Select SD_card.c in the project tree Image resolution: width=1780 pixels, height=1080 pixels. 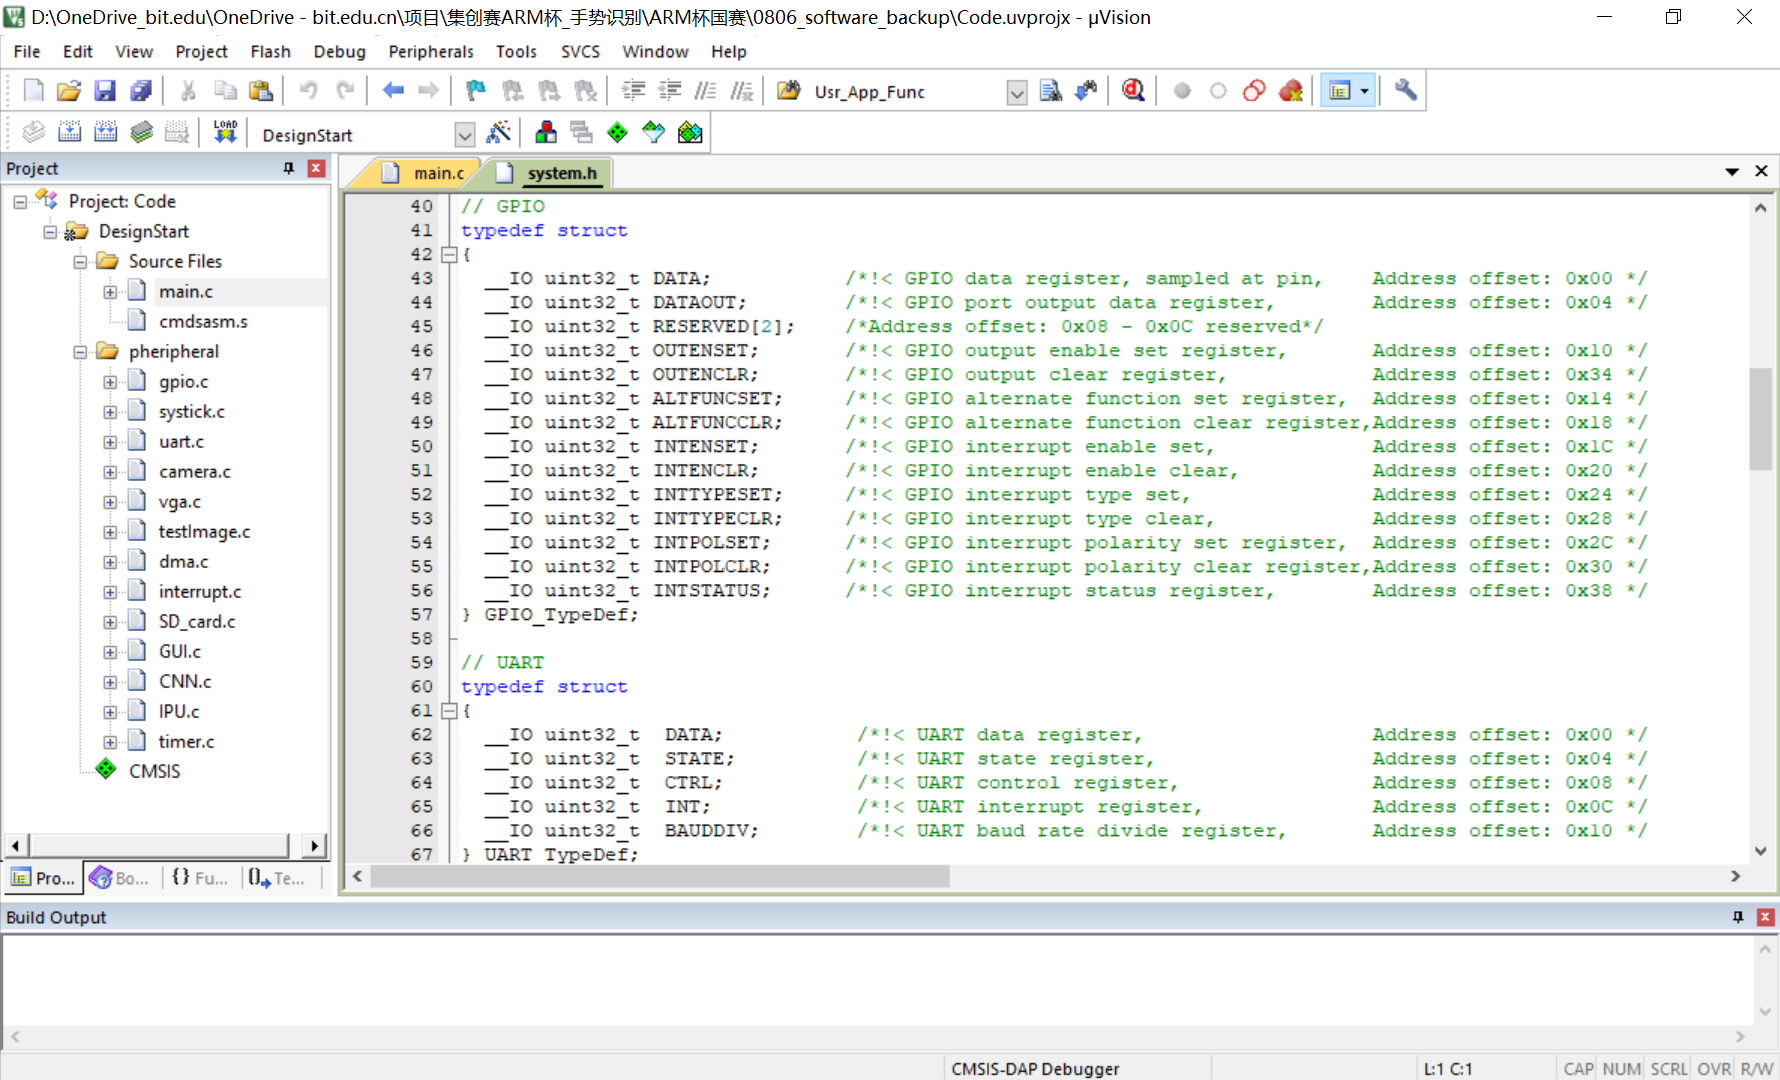pos(197,622)
